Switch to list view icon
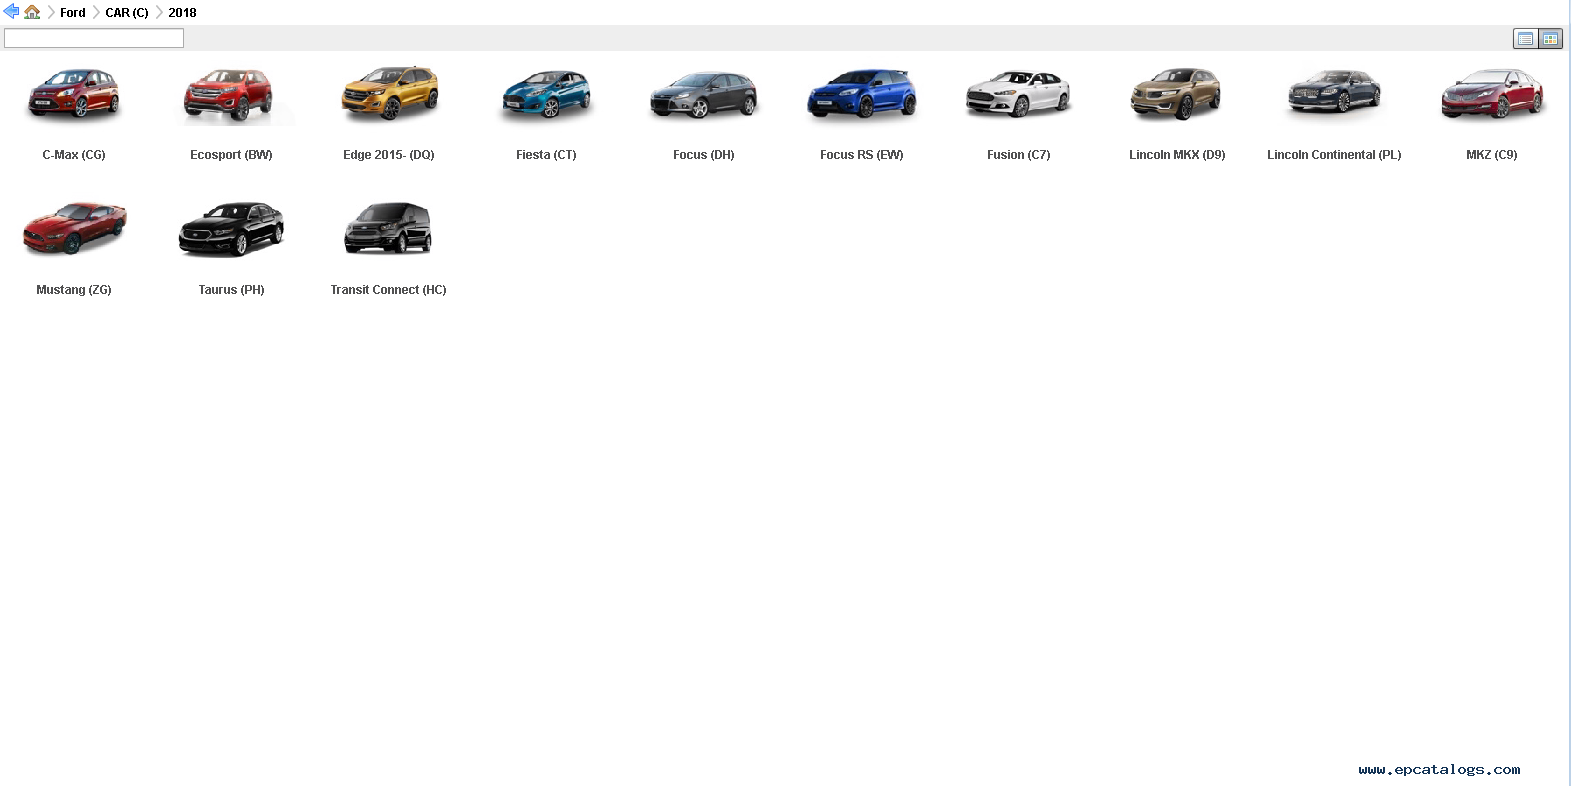This screenshot has width=1571, height=786. pyautogui.click(x=1525, y=39)
